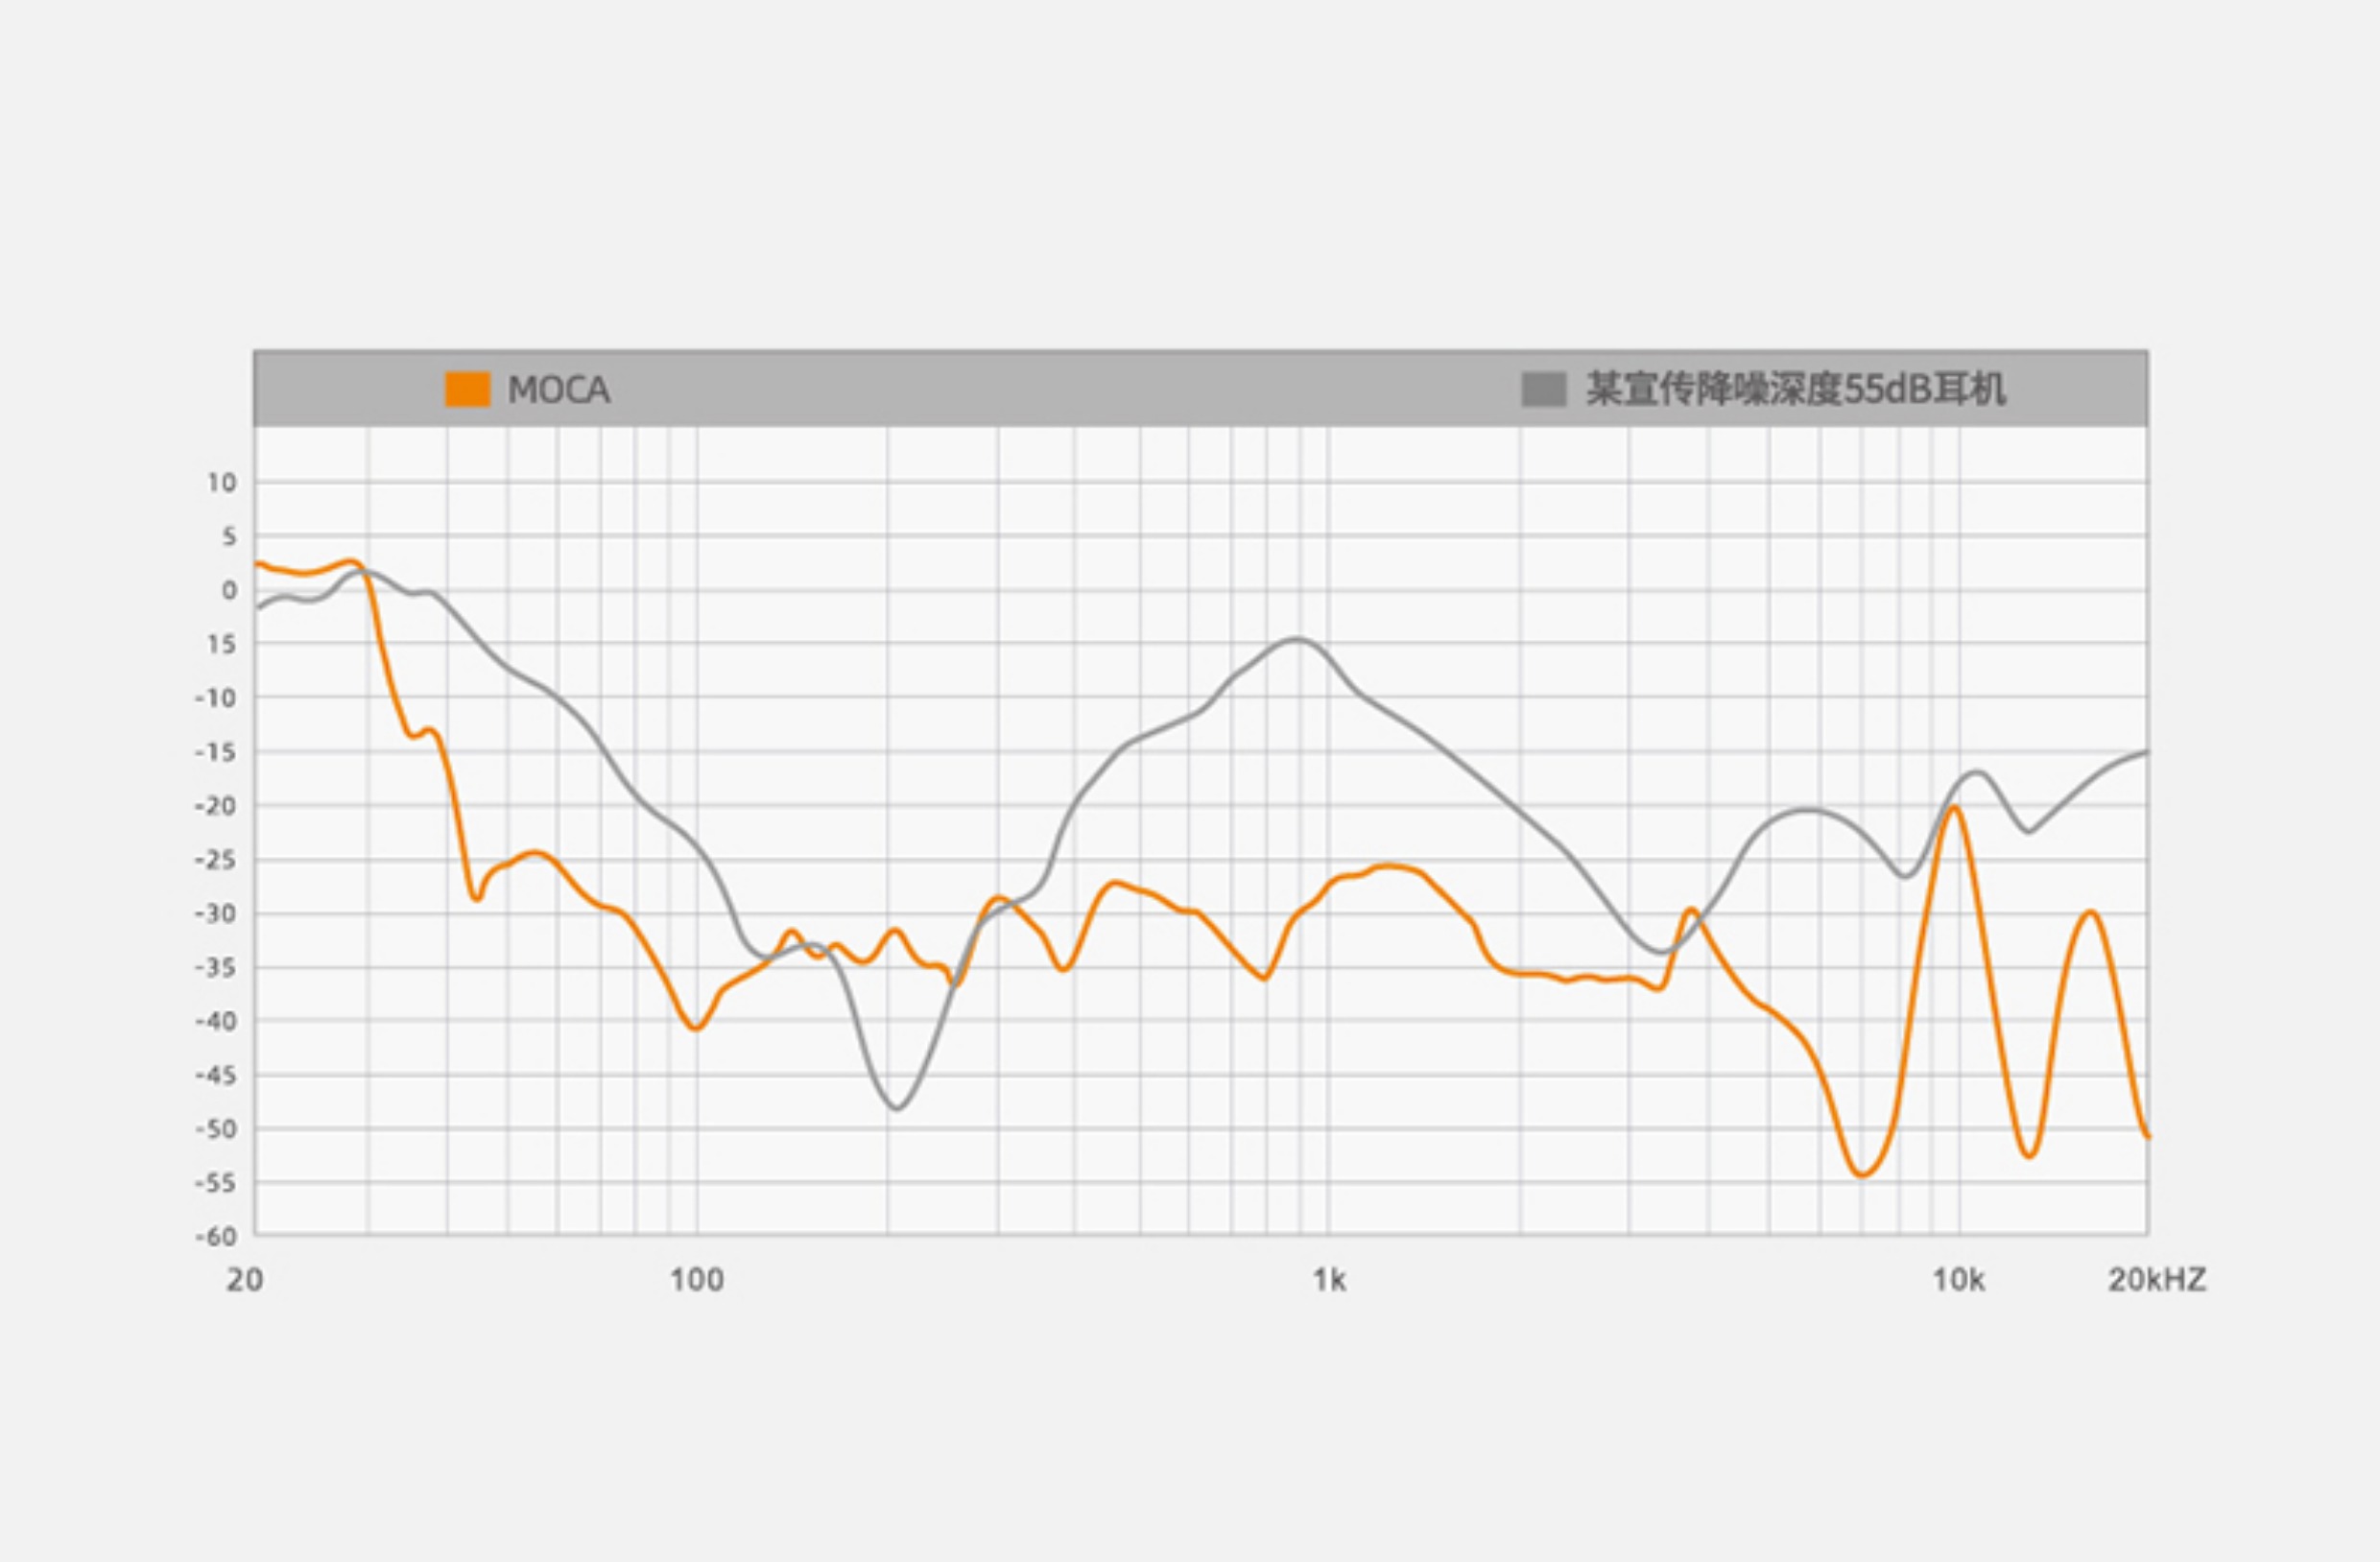Click the y-axis label 10
Image resolution: width=2380 pixels, height=1562 pixels.
pos(222,483)
